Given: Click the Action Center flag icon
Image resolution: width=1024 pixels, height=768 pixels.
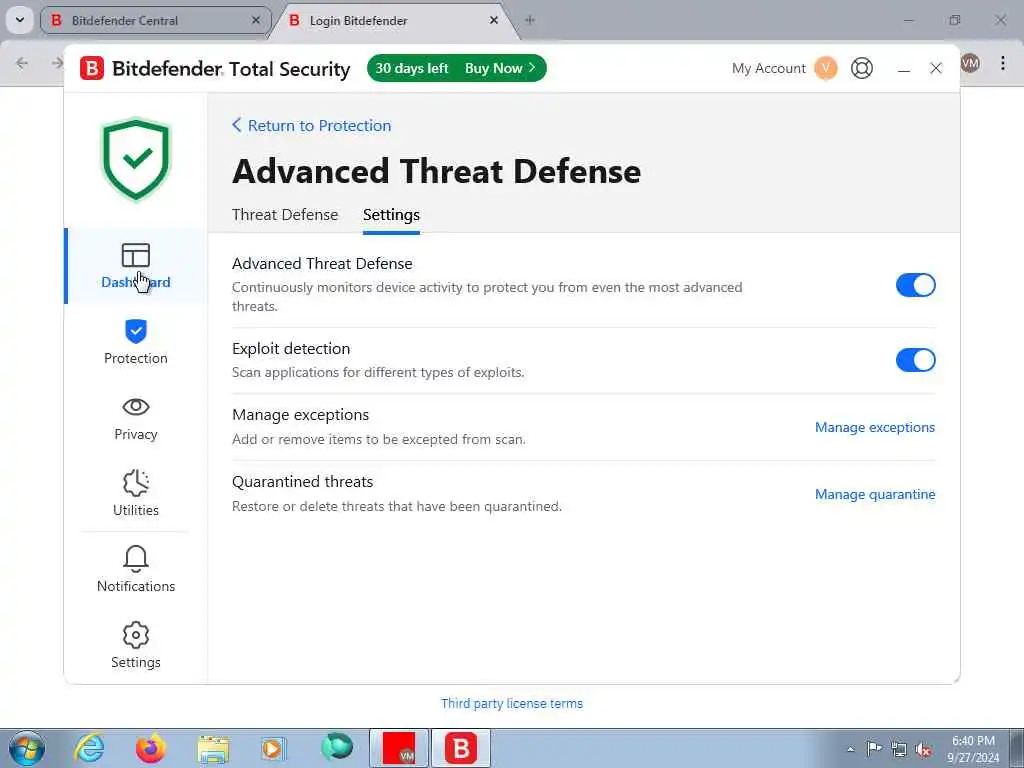Looking at the screenshot, I should (x=874, y=748).
